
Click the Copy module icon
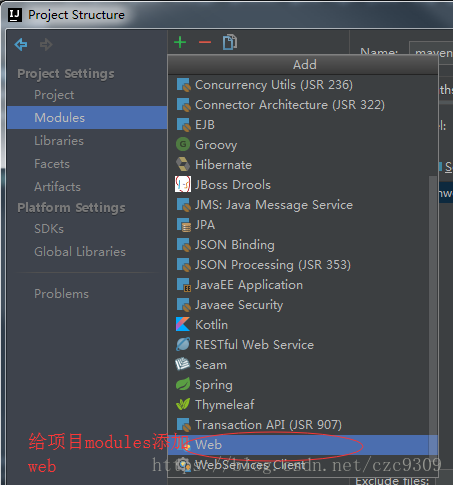click(x=230, y=42)
